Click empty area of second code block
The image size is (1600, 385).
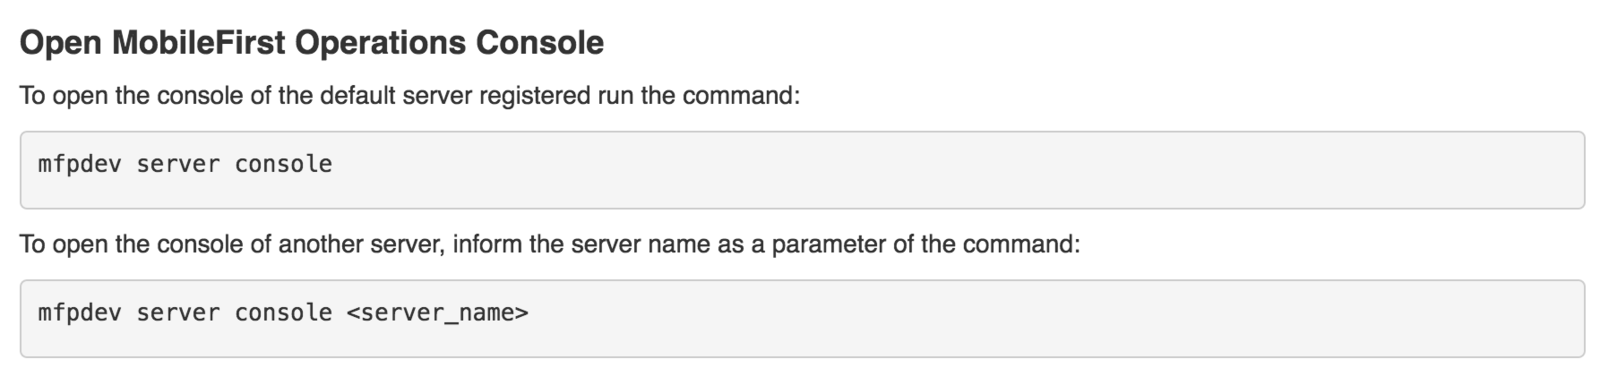pos(1050,318)
